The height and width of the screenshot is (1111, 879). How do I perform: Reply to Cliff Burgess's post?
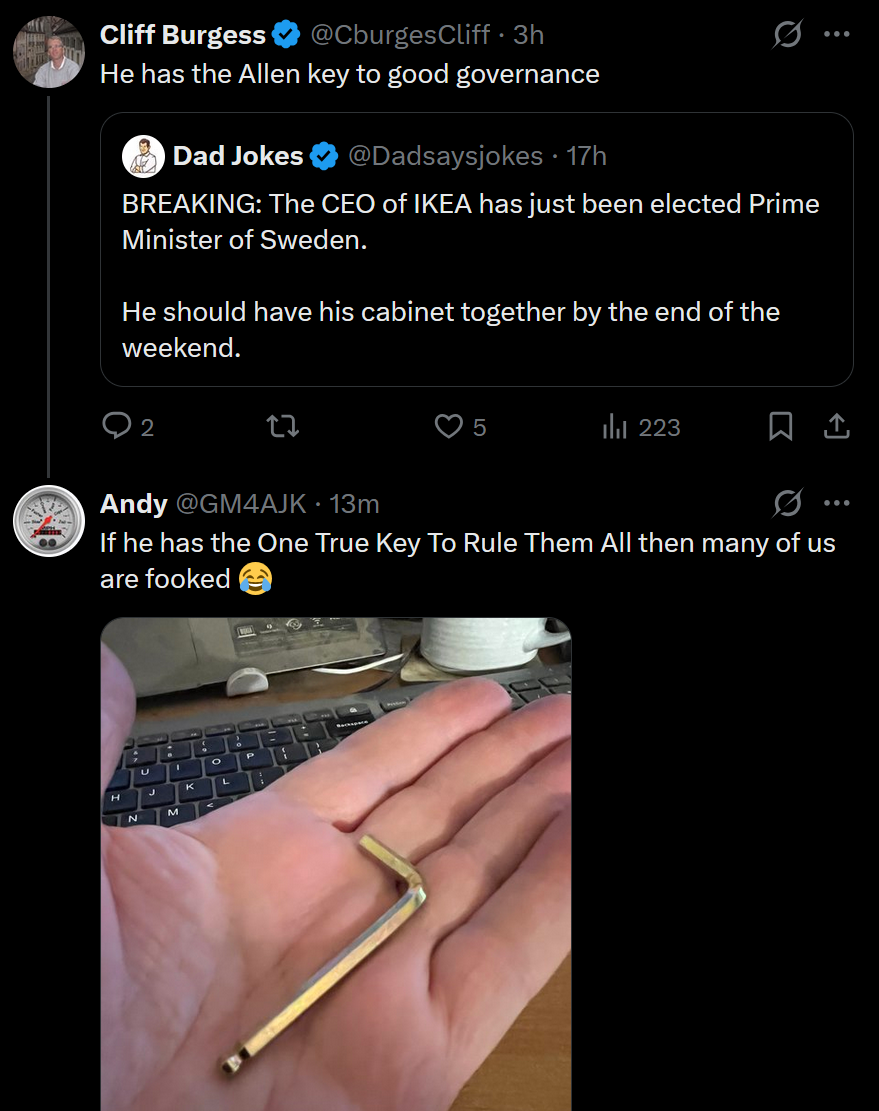pos(117,428)
